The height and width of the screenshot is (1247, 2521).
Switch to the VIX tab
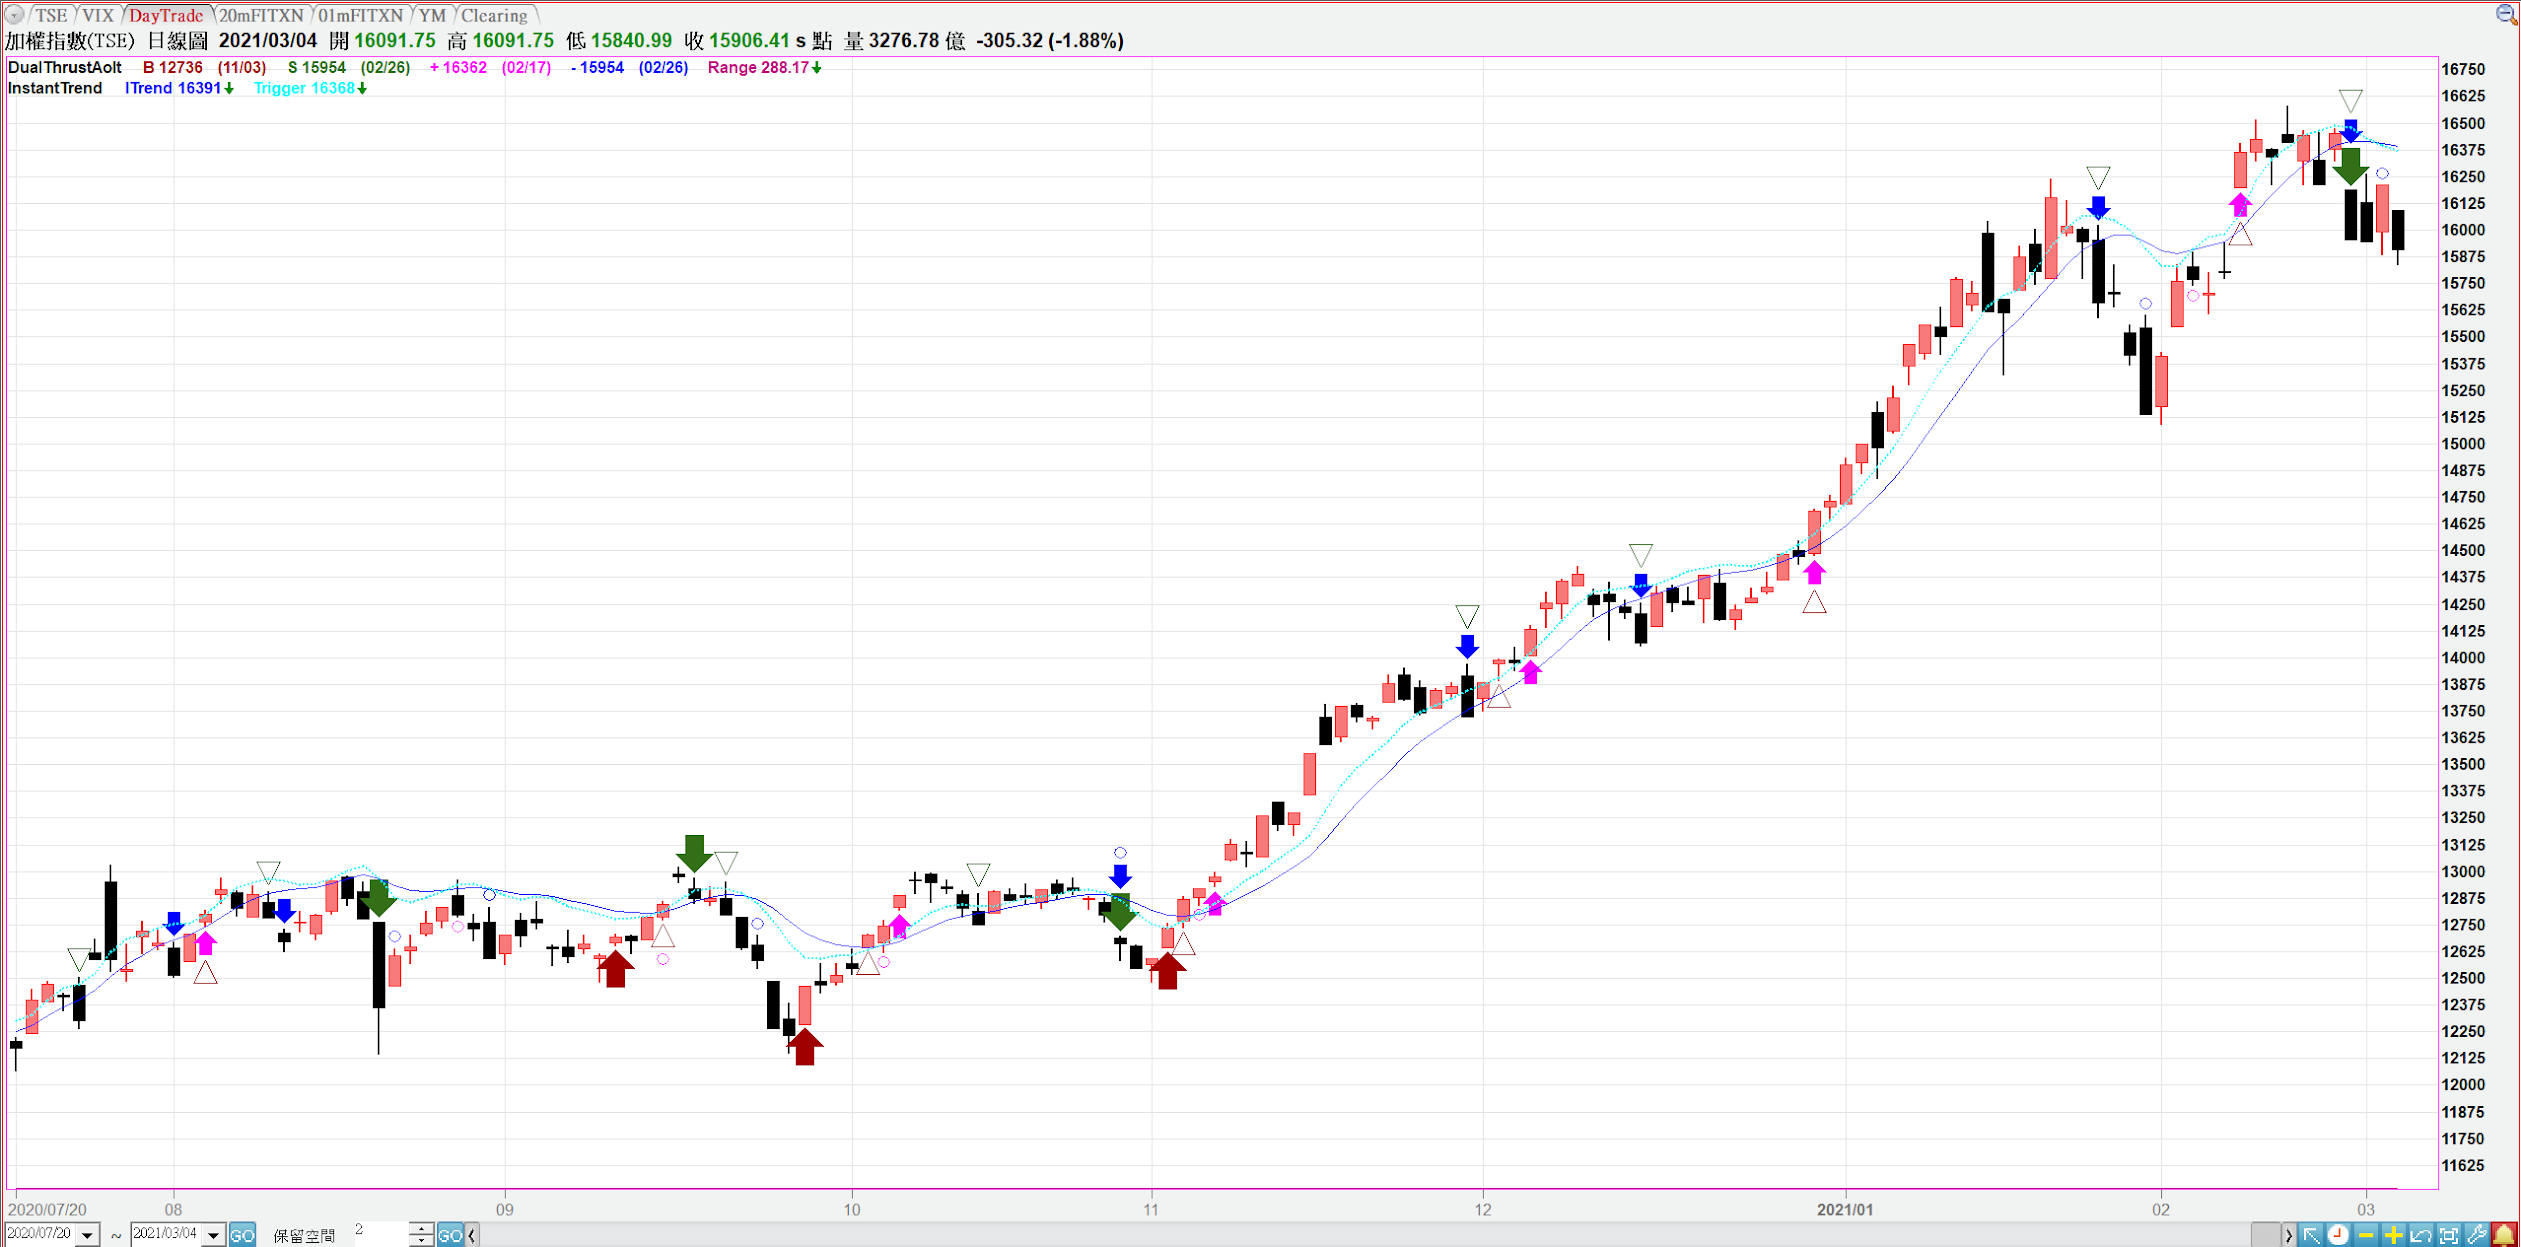tap(97, 15)
